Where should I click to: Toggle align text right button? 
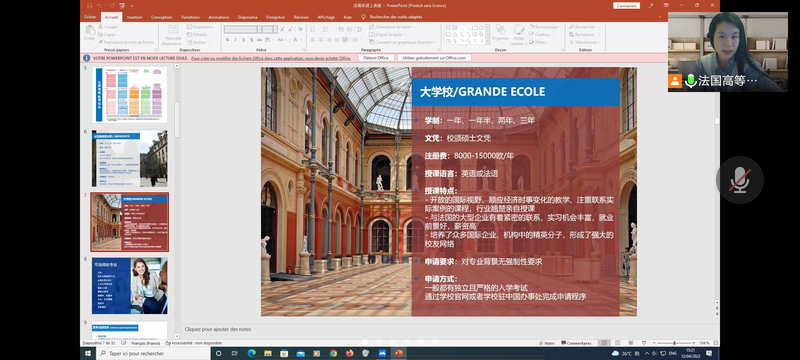click(x=330, y=40)
